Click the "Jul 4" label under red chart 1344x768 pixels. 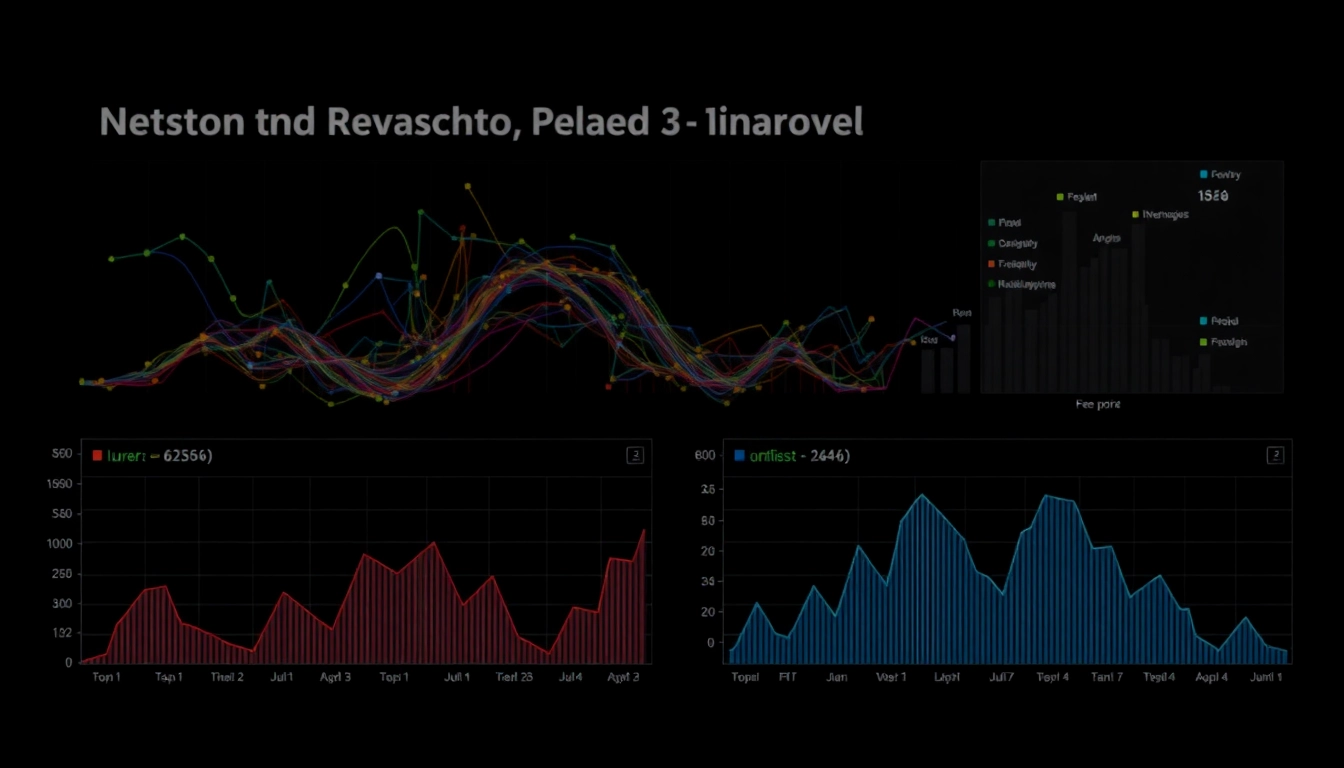pos(570,677)
